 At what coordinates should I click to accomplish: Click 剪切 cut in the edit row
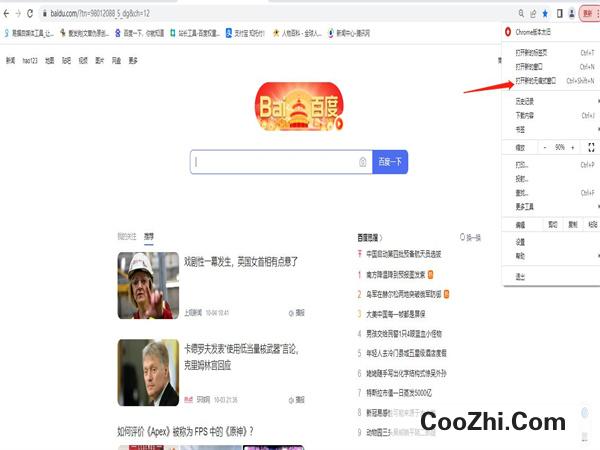(x=553, y=225)
